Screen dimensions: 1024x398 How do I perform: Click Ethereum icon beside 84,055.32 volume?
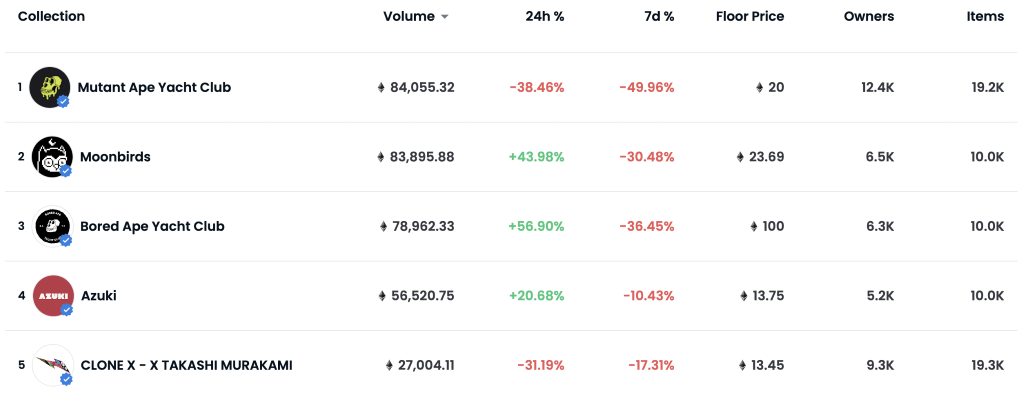click(x=381, y=88)
